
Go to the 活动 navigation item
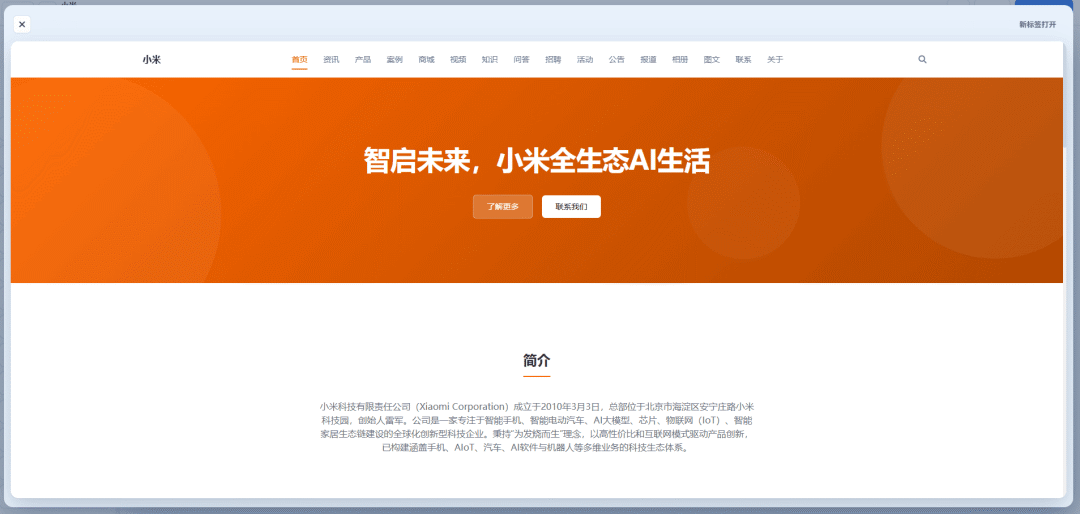(x=585, y=60)
